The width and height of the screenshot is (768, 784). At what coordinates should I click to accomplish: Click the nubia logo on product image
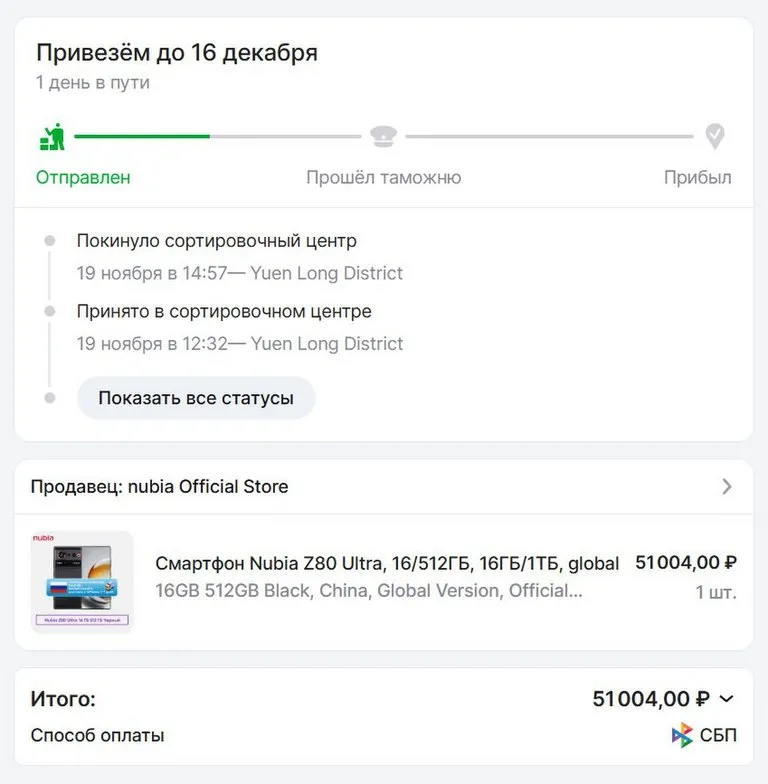pos(44,538)
